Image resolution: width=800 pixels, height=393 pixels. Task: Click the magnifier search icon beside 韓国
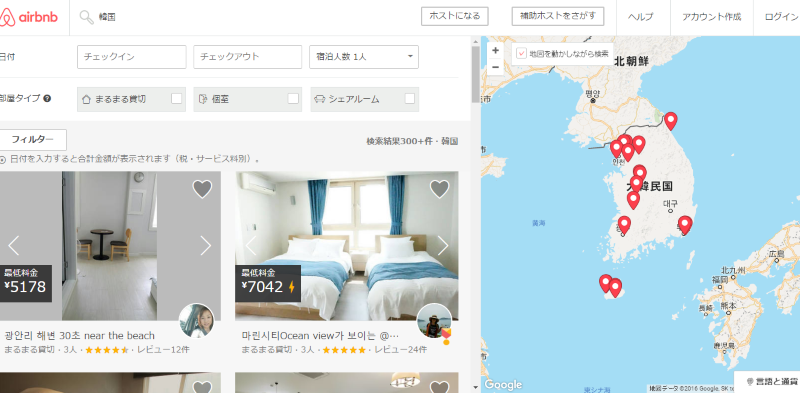(x=86, y=17)
